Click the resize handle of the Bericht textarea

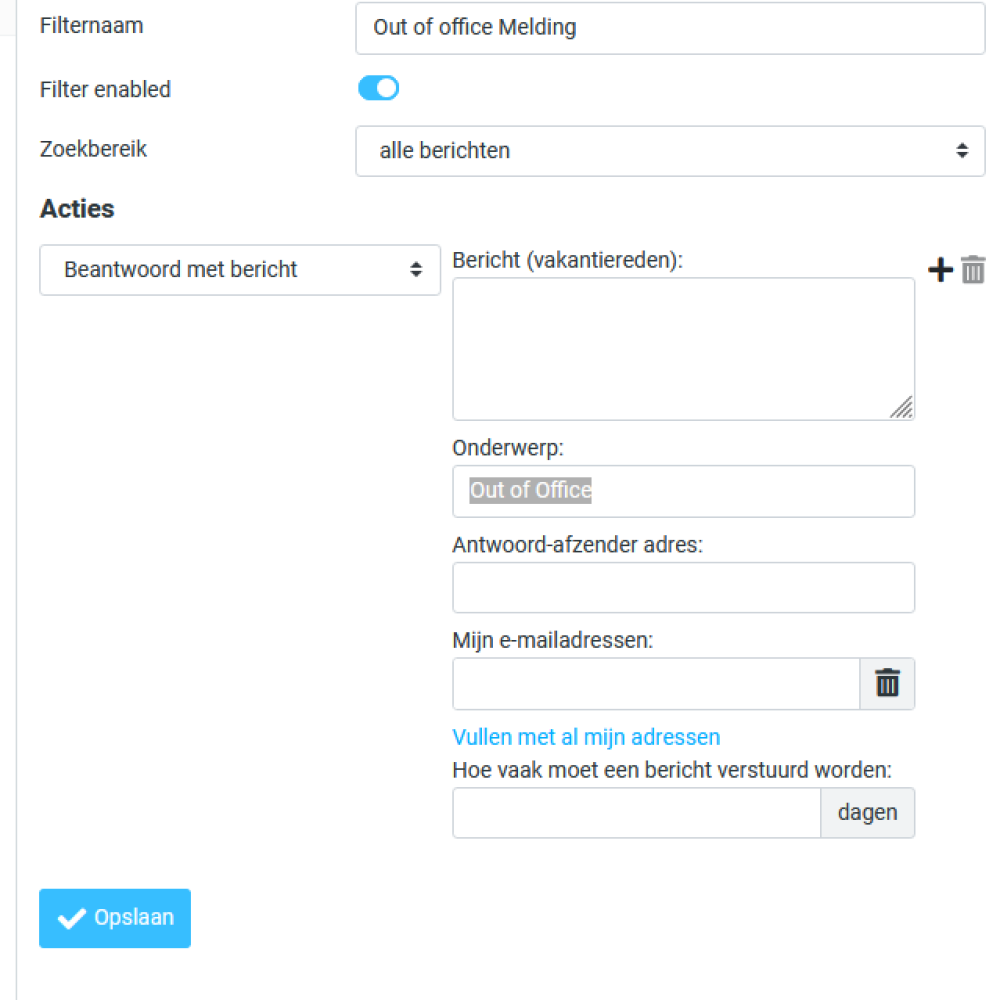coord(903,408)
